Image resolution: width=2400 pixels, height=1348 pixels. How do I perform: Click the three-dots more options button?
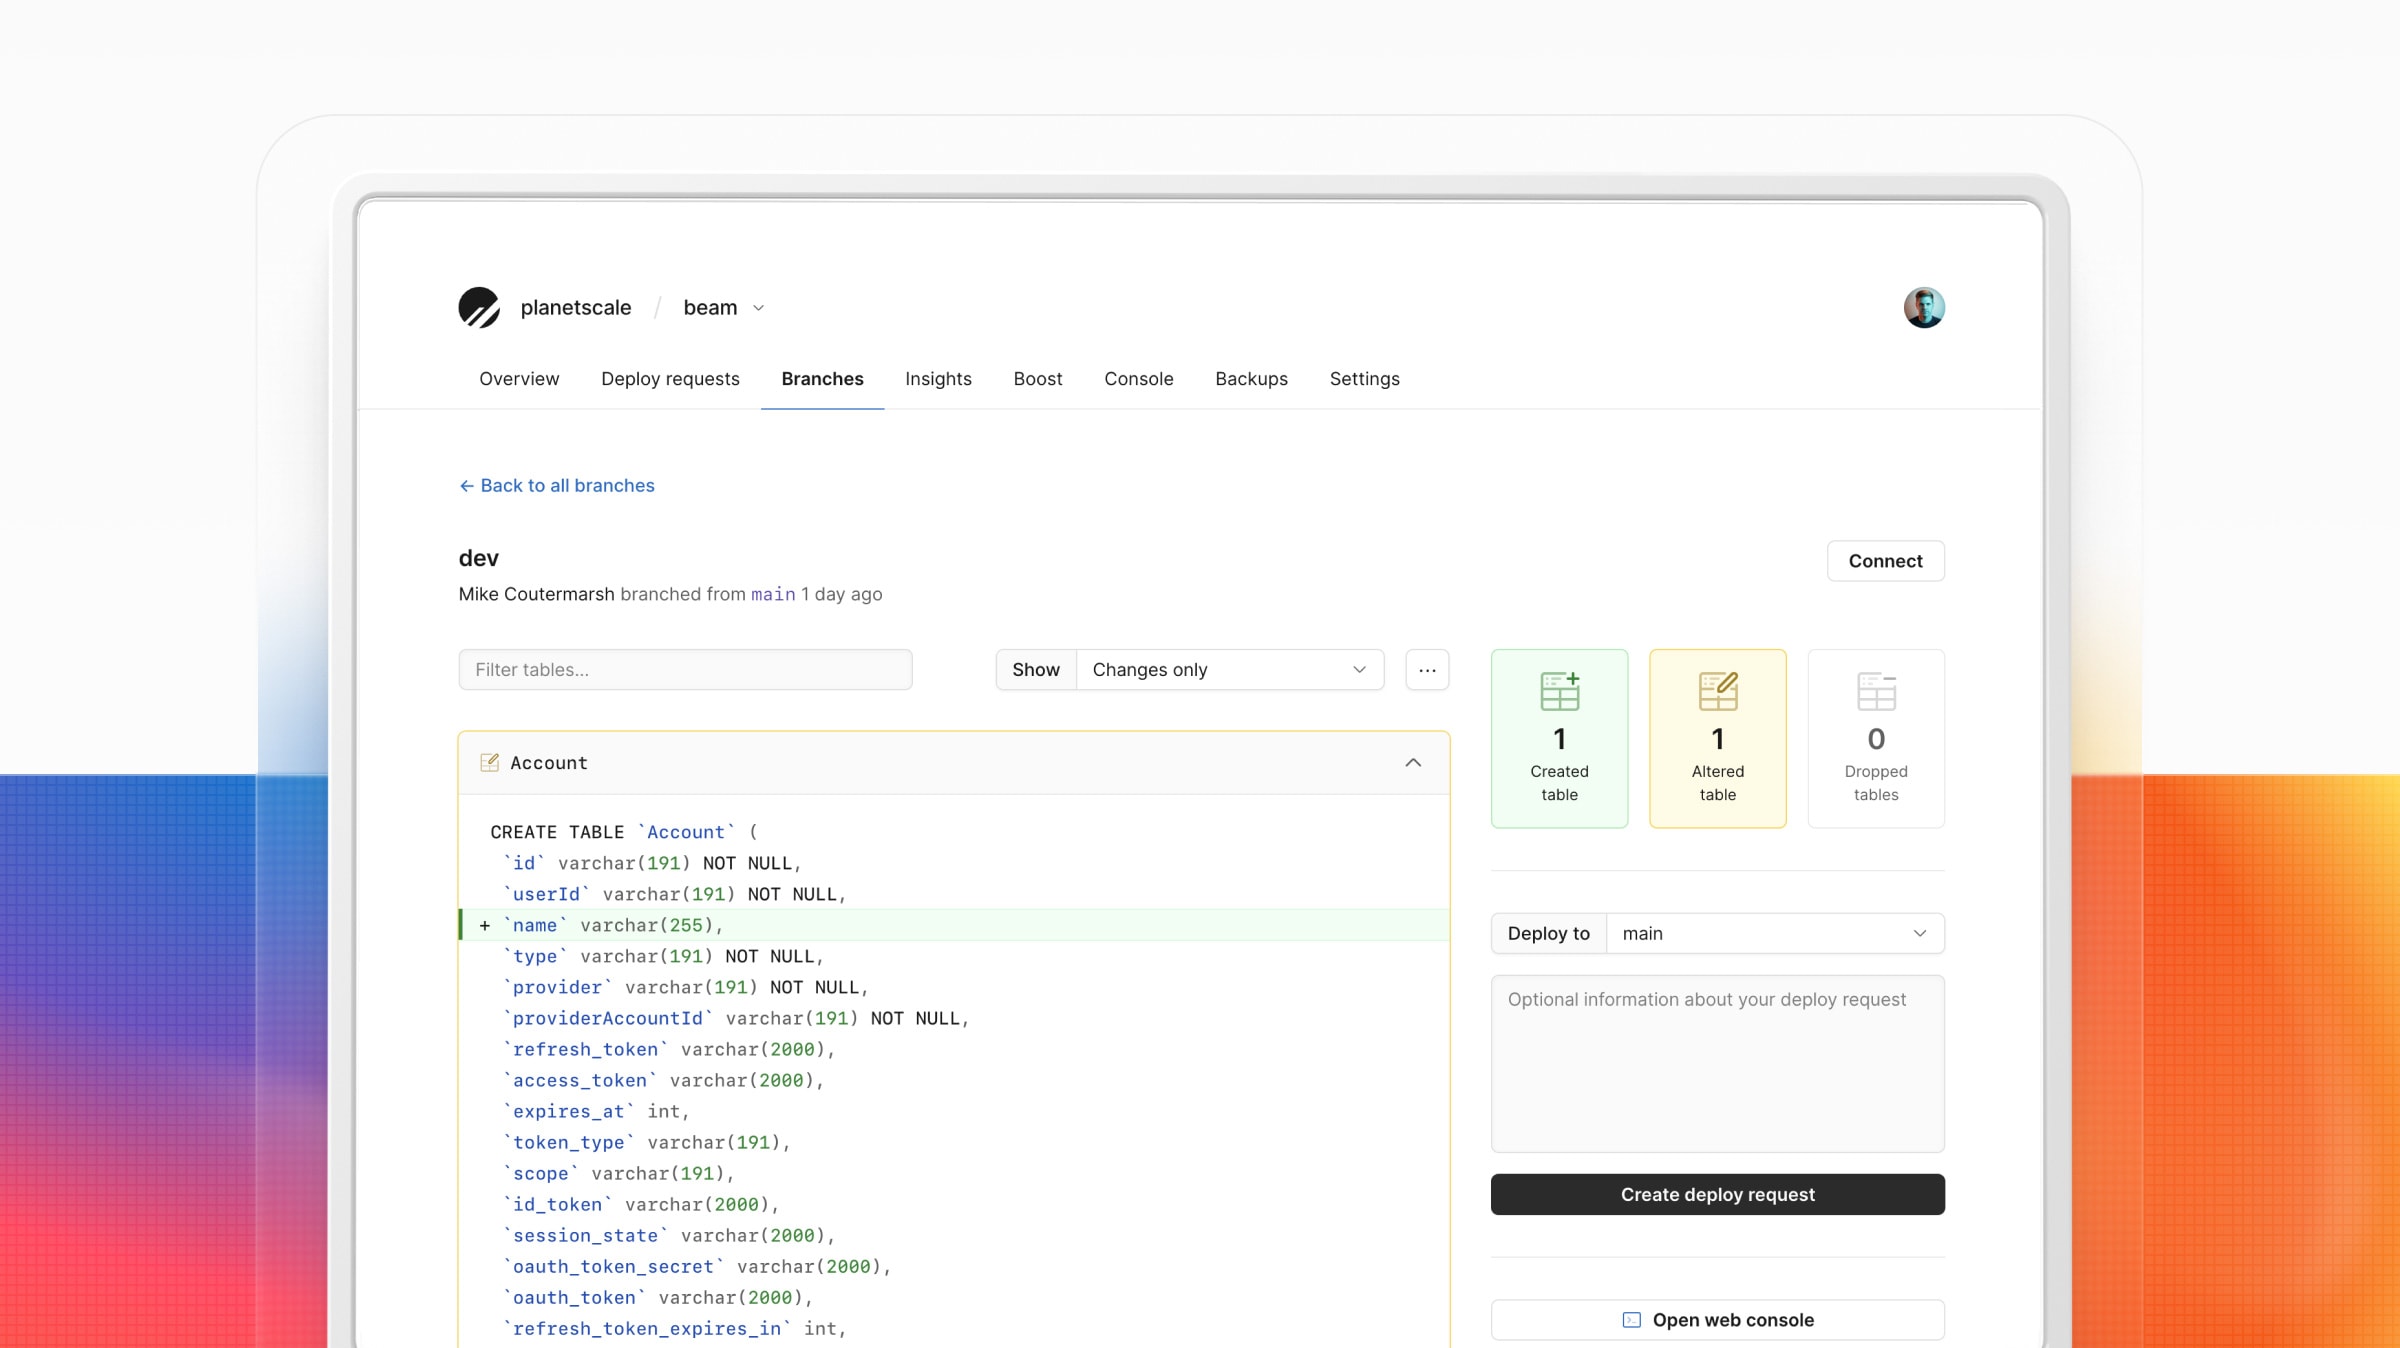pyautogui.click(x=1427, y=670)
